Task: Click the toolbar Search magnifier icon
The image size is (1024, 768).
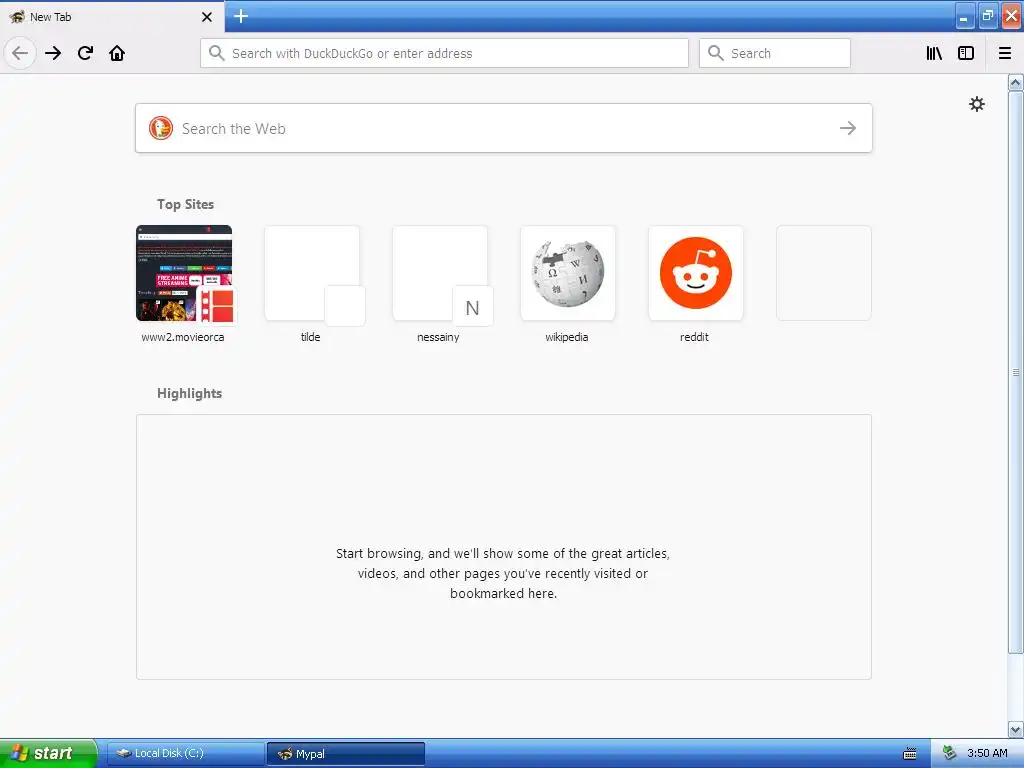Action: tap(716, 53)
